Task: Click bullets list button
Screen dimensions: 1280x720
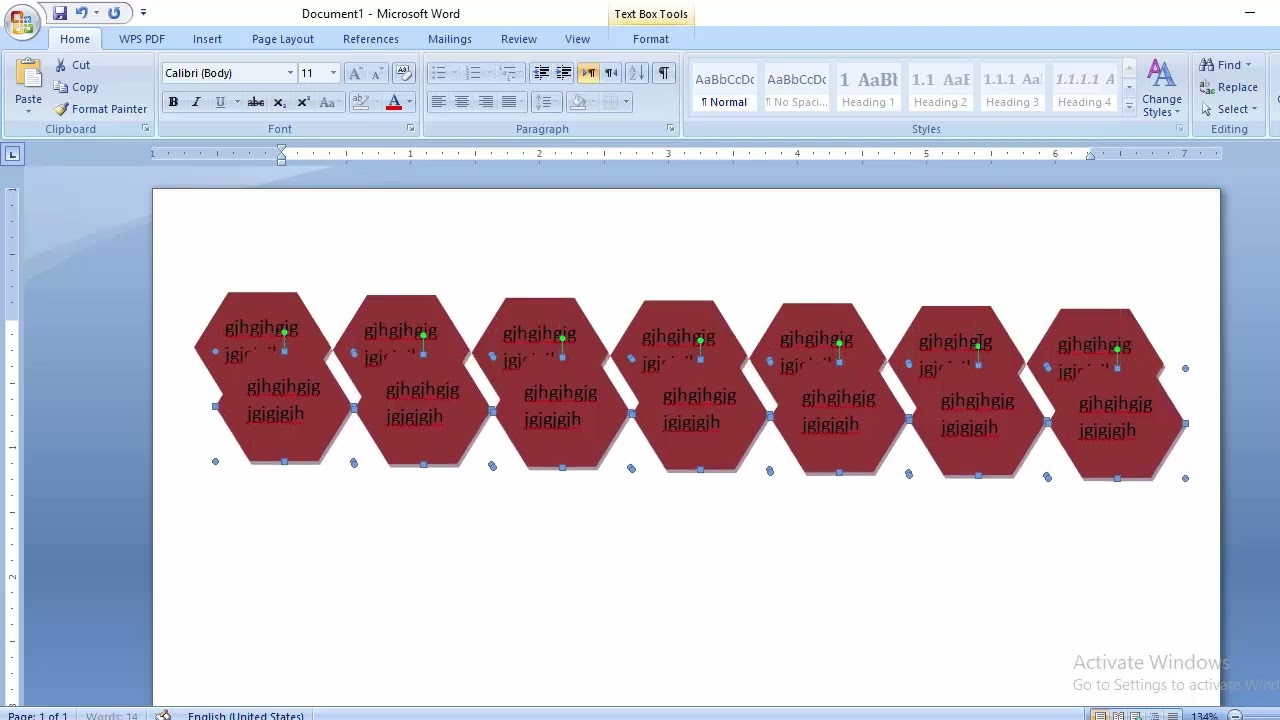Action: point(438,73)
